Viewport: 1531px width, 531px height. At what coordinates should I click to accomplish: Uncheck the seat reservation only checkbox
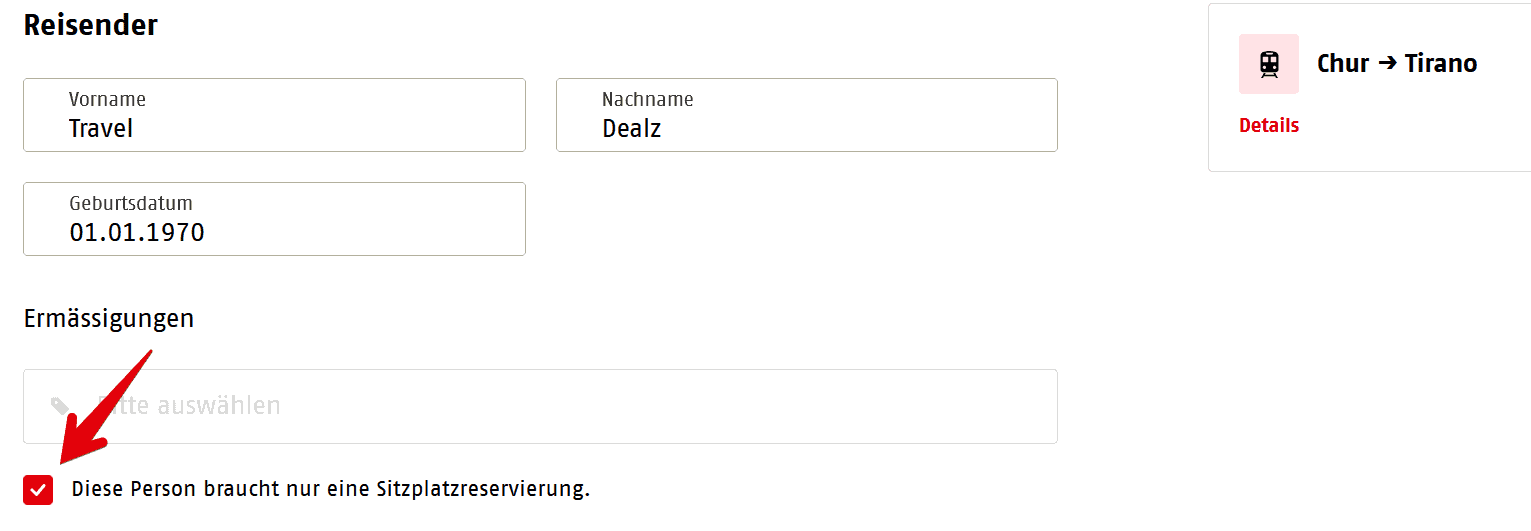pos(38,490)
